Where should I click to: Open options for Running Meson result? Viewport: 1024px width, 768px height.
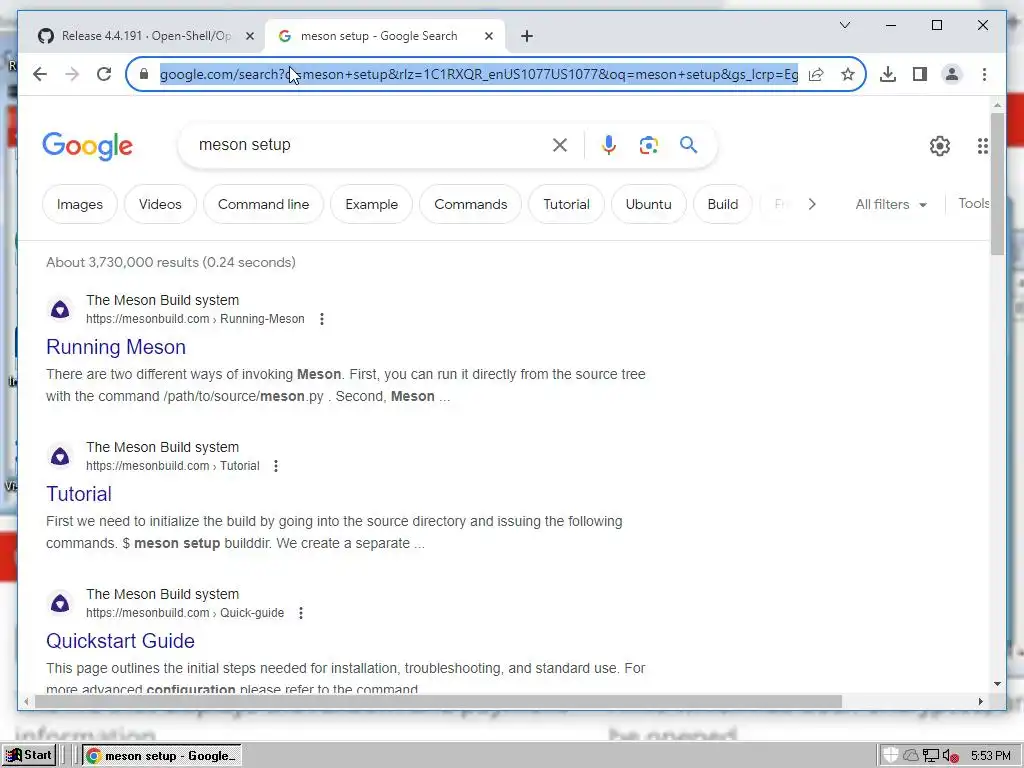click(321, 319)
